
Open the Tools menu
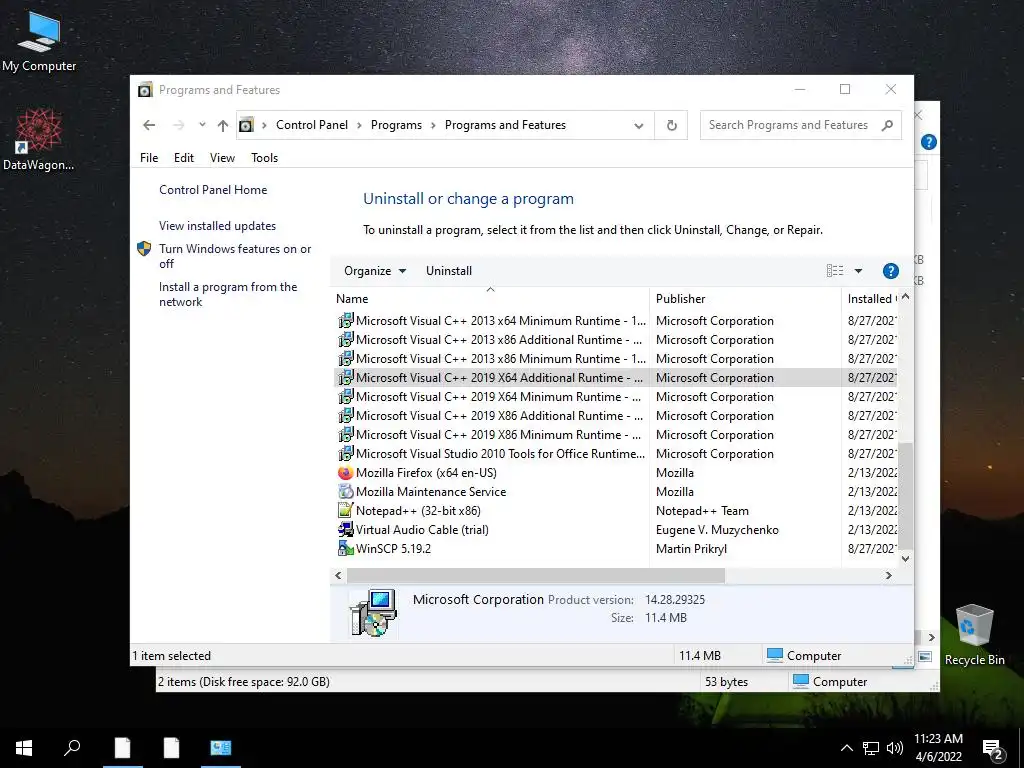[264, 158]
